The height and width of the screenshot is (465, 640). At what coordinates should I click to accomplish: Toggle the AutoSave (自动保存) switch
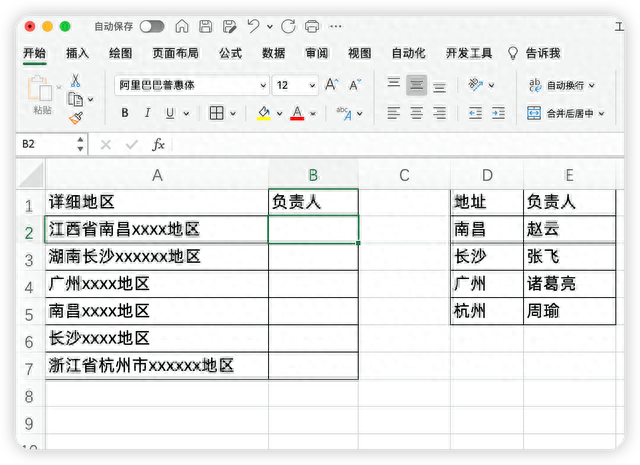[151, 27]
